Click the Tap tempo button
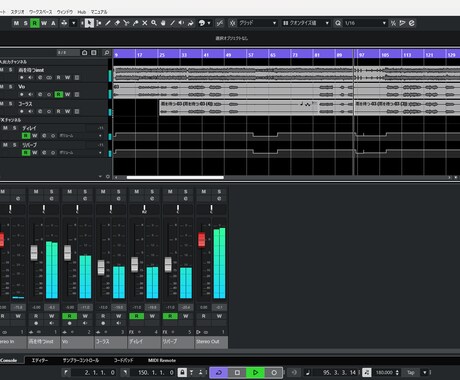The height and width of the screenshot is (380, 460). pos(411,372)
